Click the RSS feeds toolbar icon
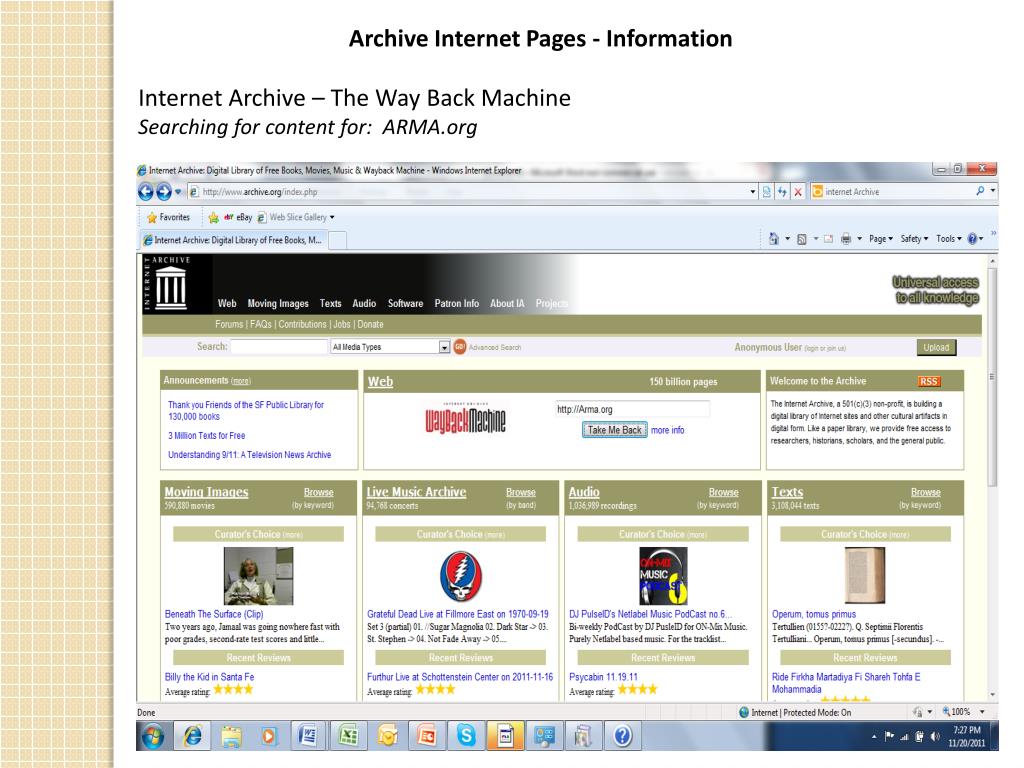The height and width of the screenshot is (768, 1024). pos(802,239)
